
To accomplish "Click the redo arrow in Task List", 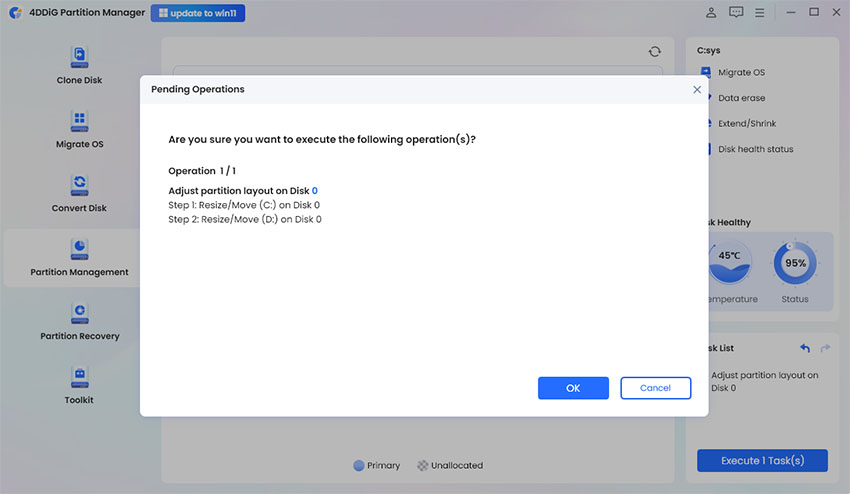I will tap(825, 348).
